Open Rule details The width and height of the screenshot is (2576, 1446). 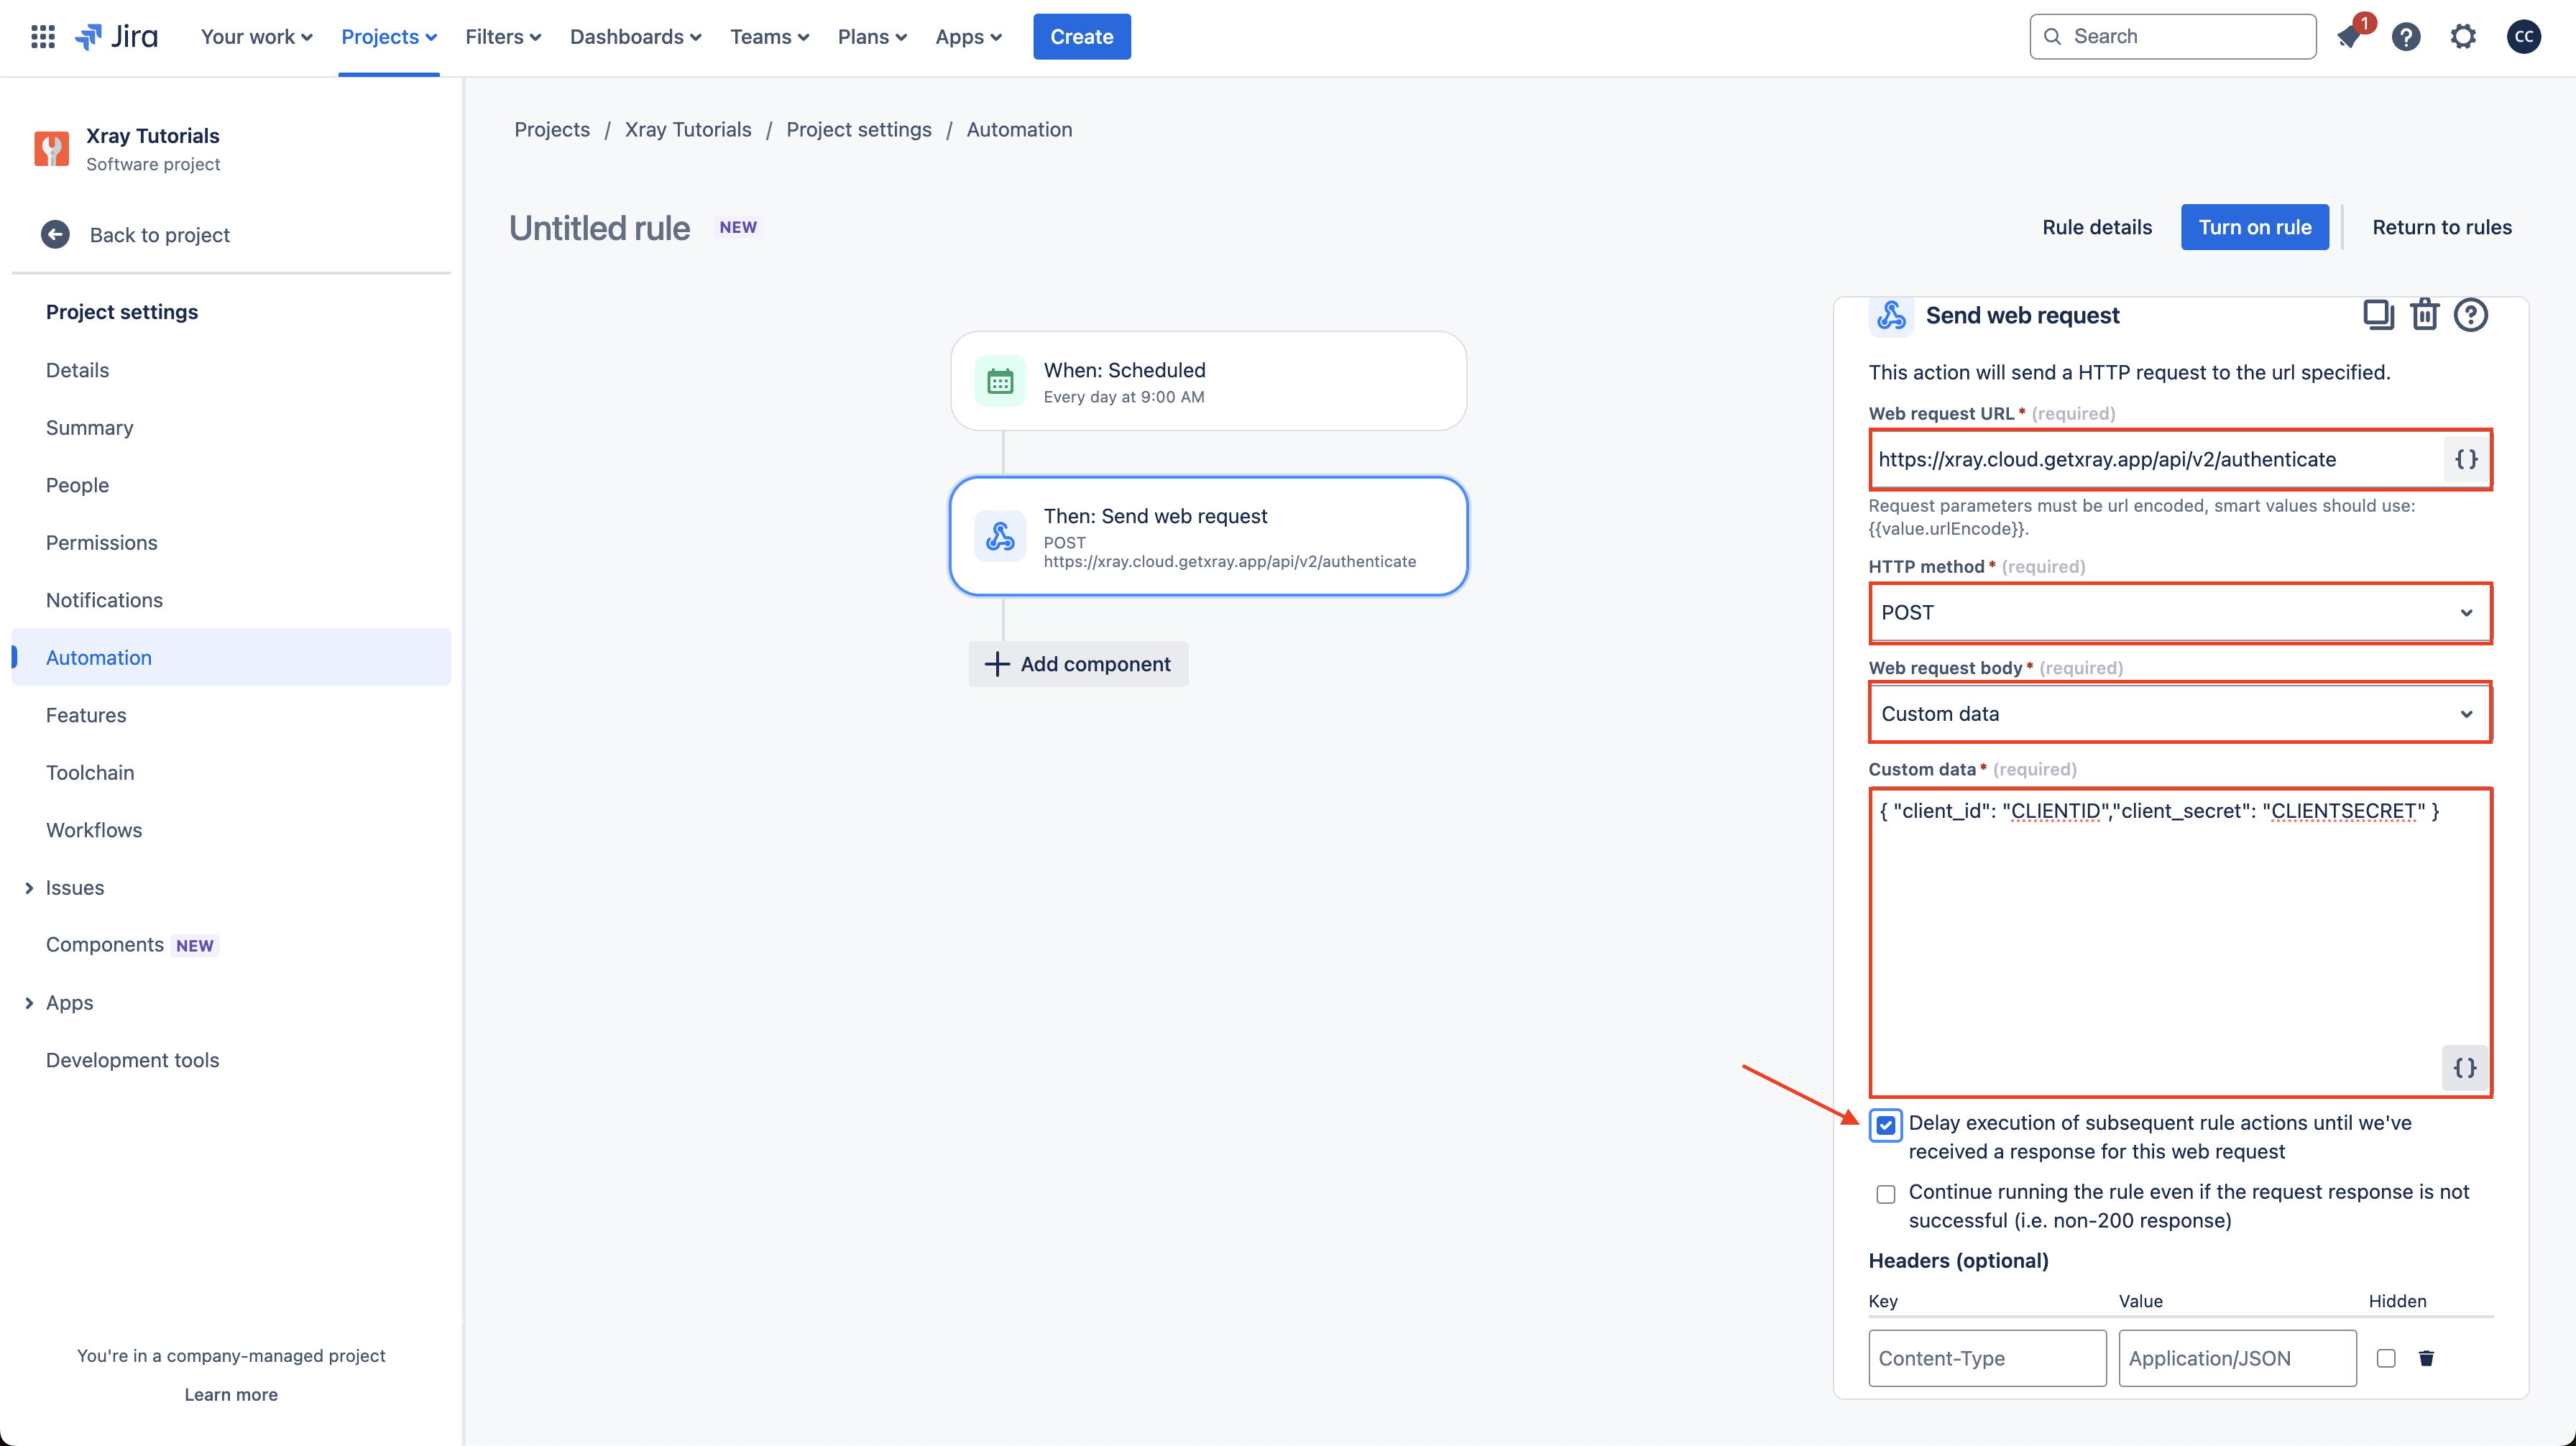coord(2097,227)
